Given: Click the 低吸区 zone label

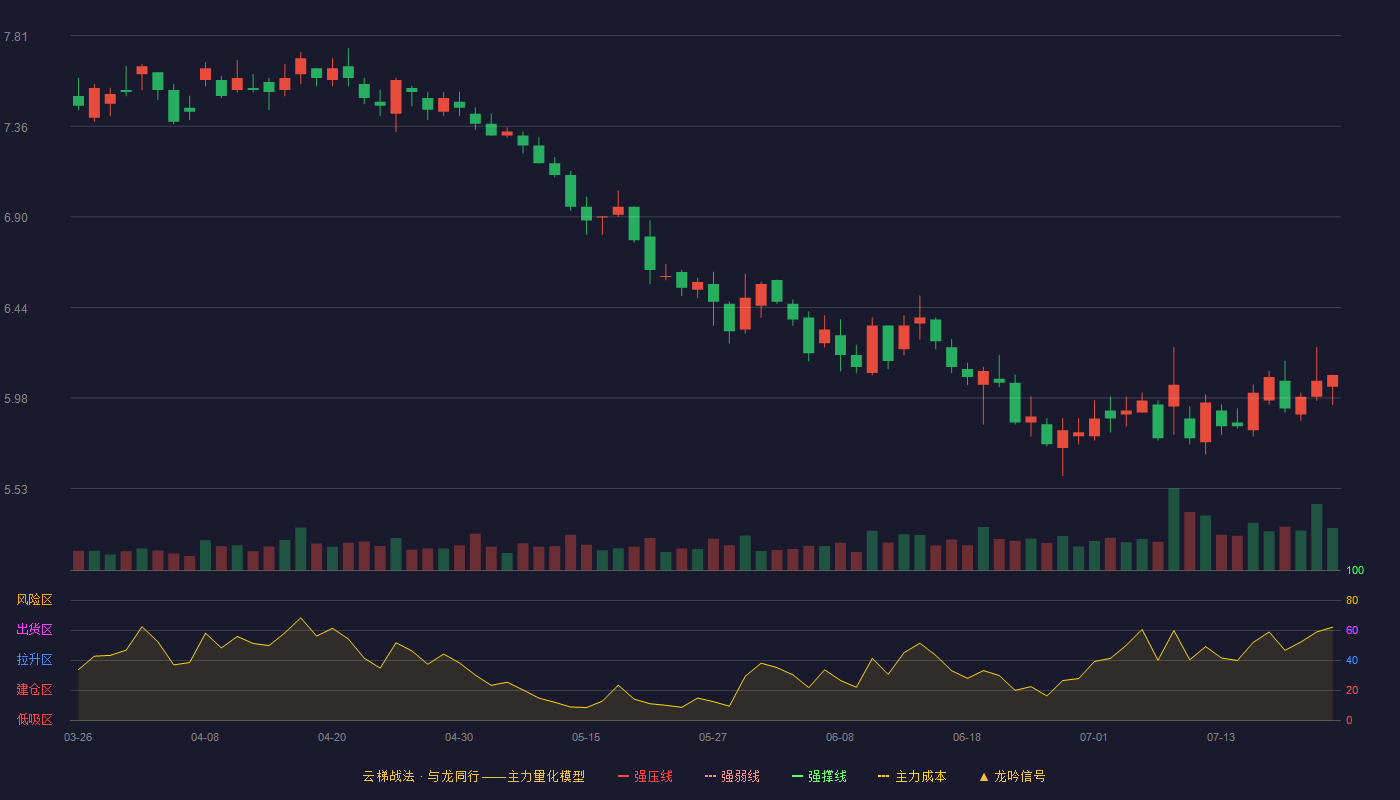Looking at the screenshot, I should tap(34, 719).
